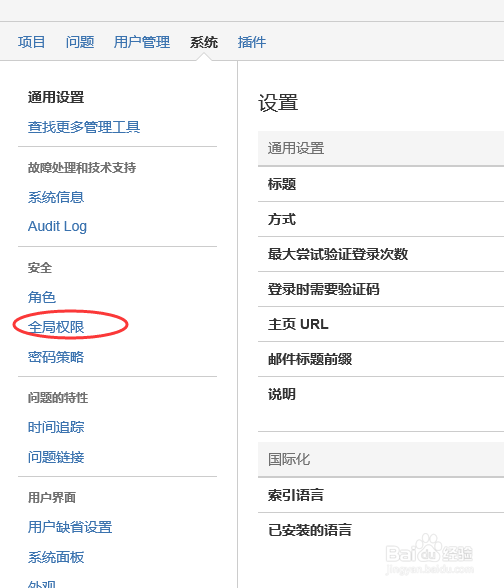The image size is (504, 588).
Task: Click the 邮件标题前缀 row
Action: click(x=381, y=359)
